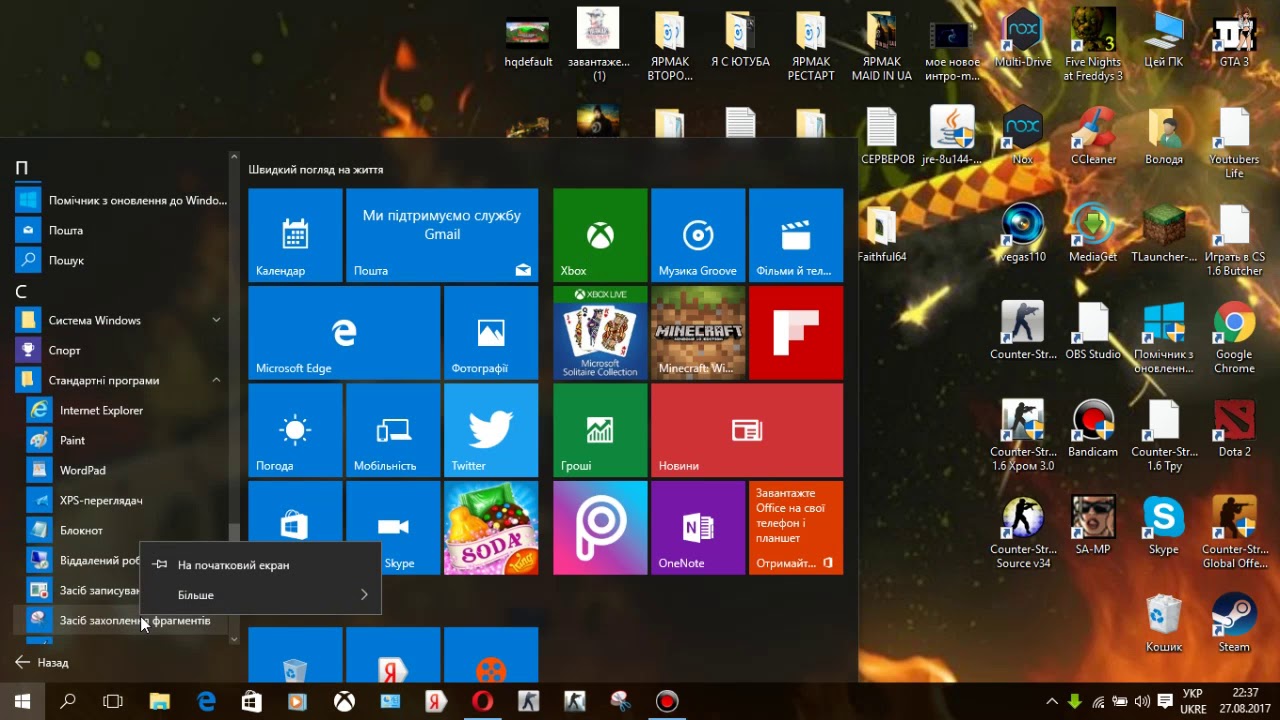1280x720 pixels.
Task: Select the OBS Studio desktop icon
Action: coord(1093,331)
